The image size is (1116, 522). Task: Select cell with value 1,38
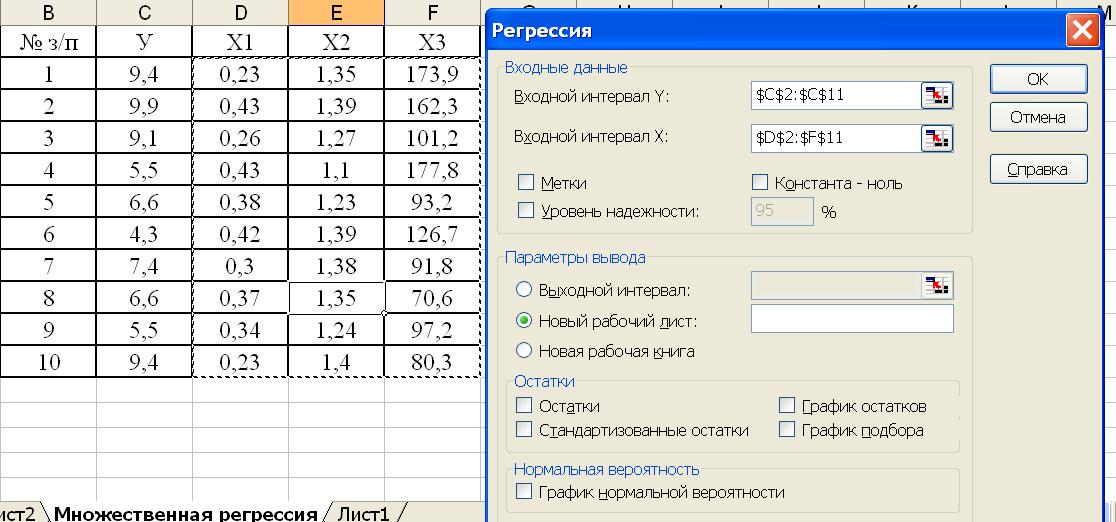tap(336, 266)
